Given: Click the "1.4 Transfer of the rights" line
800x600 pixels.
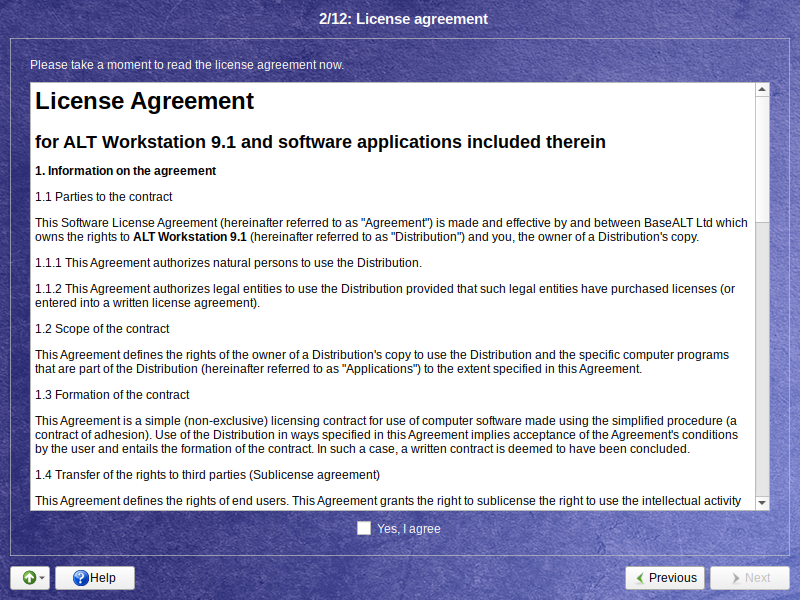Looking at the screenshot, I should pyautogui.click(x=208, y=475).
